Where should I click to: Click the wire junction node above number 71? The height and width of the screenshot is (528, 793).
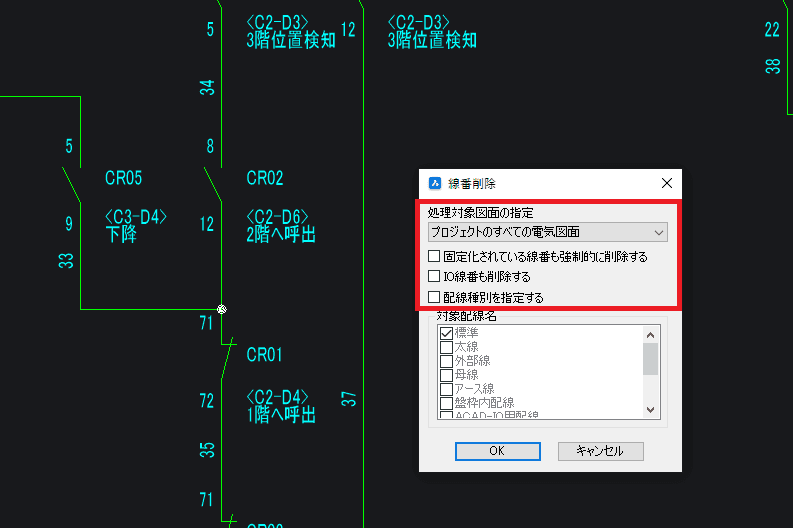222,310
